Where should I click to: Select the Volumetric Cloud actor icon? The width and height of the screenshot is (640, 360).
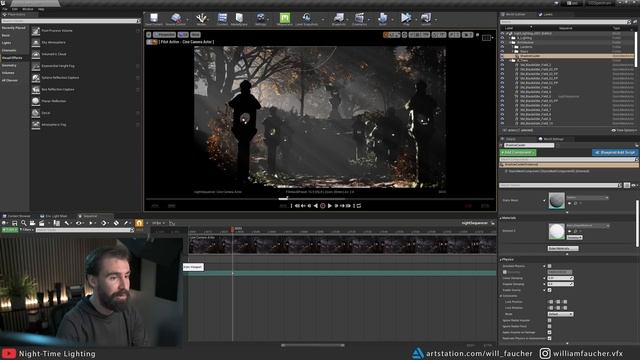click(36, 54)
